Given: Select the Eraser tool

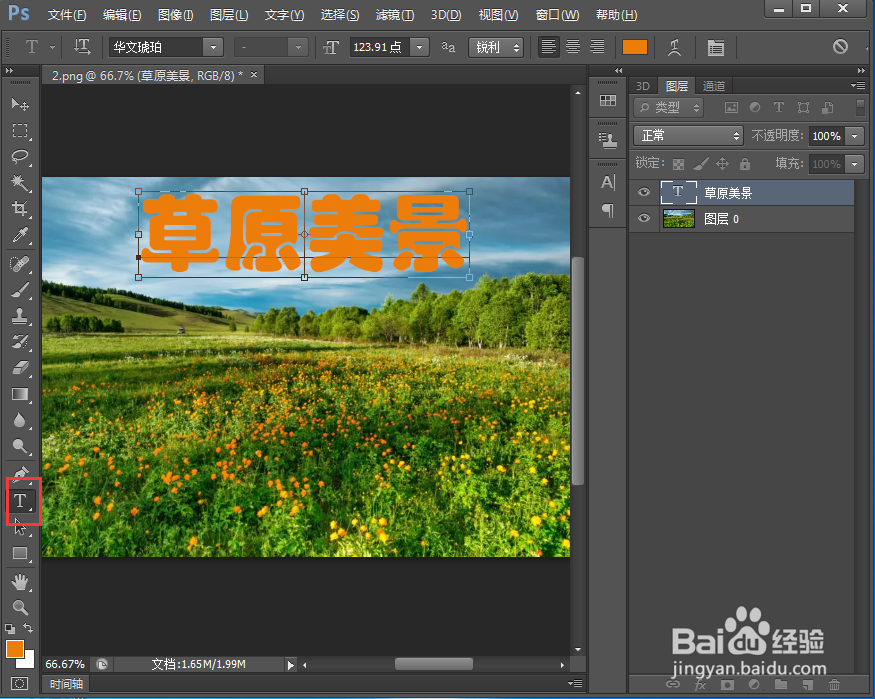Looking at the screenshot, I should pyautogui.click(x=22, y=368).
